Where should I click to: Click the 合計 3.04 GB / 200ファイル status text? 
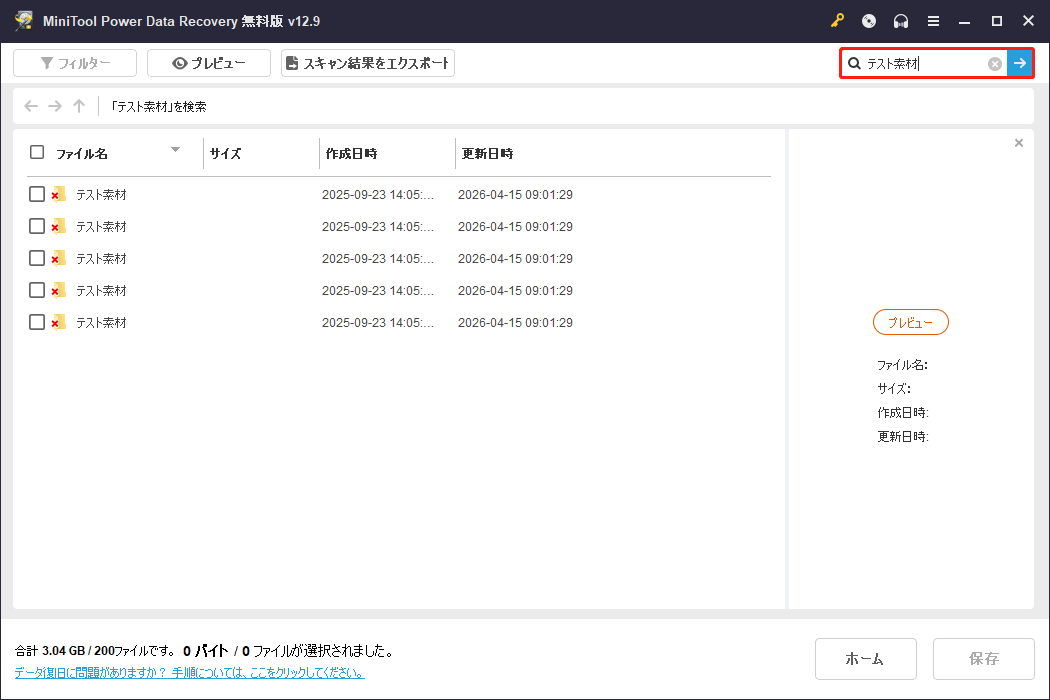(95, 651)
